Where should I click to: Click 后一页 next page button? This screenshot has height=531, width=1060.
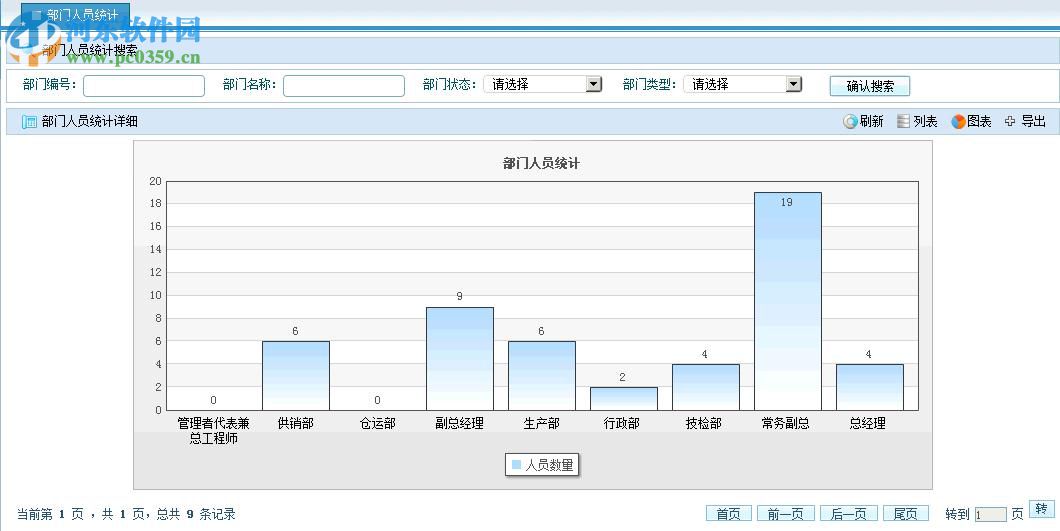[848, 514]
